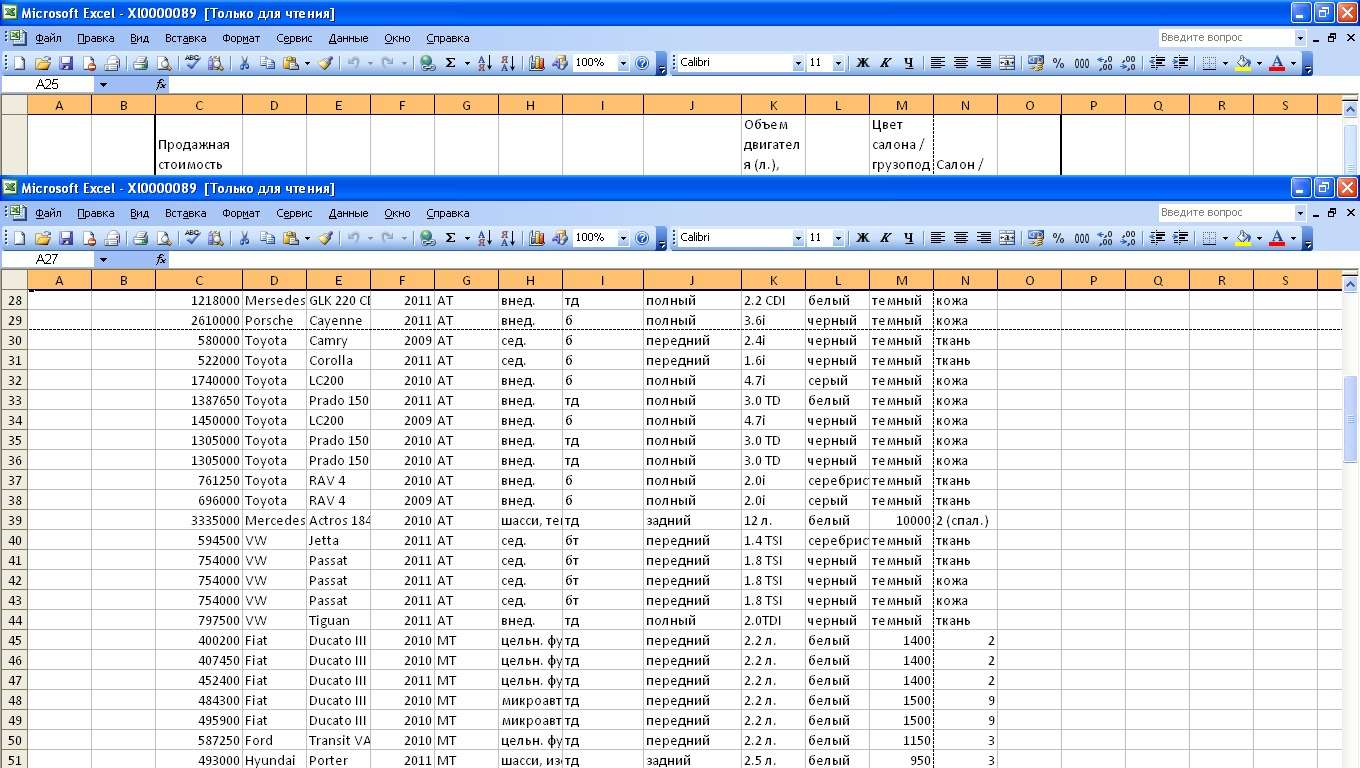
Task: Align right in the lower window toolbar
Action: (984, 238)
